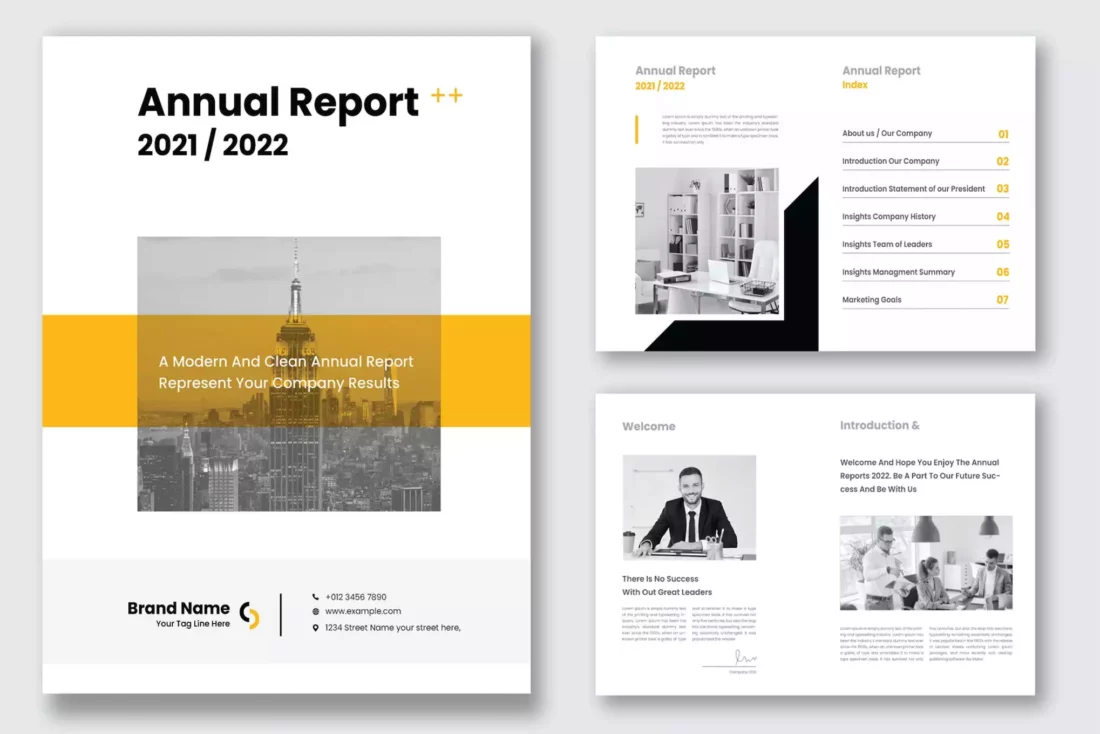The width and height of the screenshot is (1100, 734).
Task: Click the team meeting photo on the Introduction page
Action: (925, 560)
